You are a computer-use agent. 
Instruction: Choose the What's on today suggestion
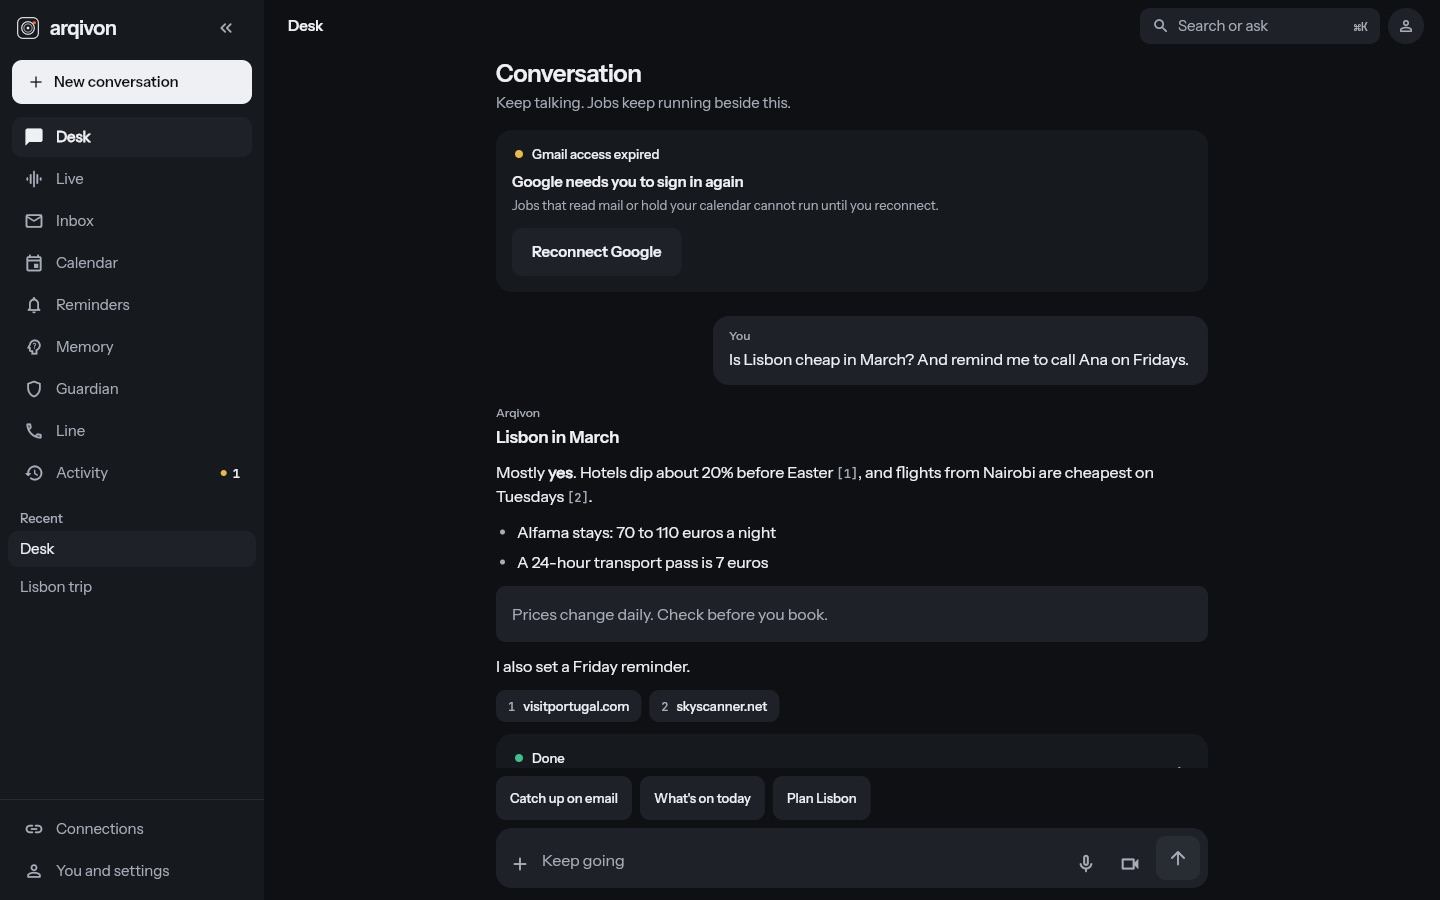click(x=702, y=798)
